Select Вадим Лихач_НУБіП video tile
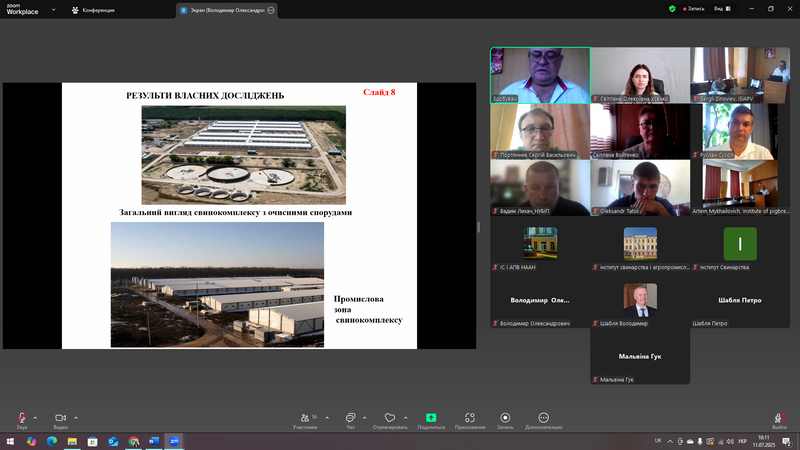The height and width of the screenshot is (450, 800). pos(540,188)
